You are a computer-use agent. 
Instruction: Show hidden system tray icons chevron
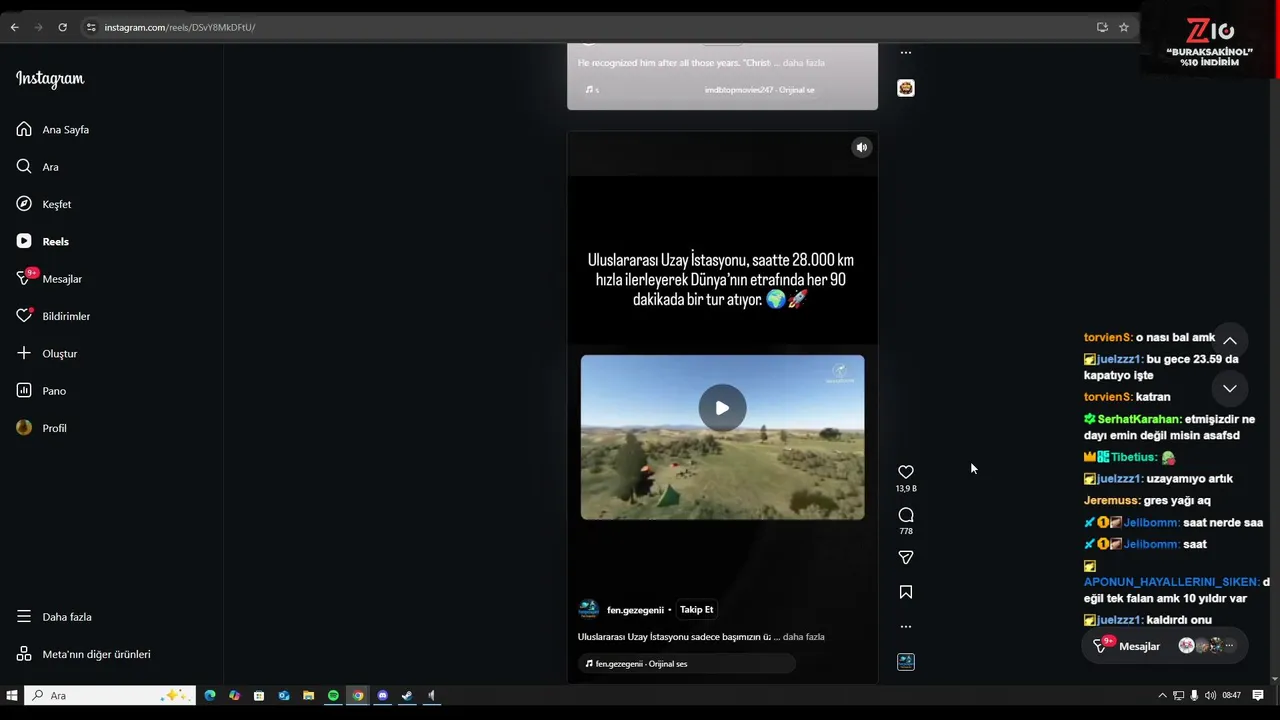[1162, 695]
